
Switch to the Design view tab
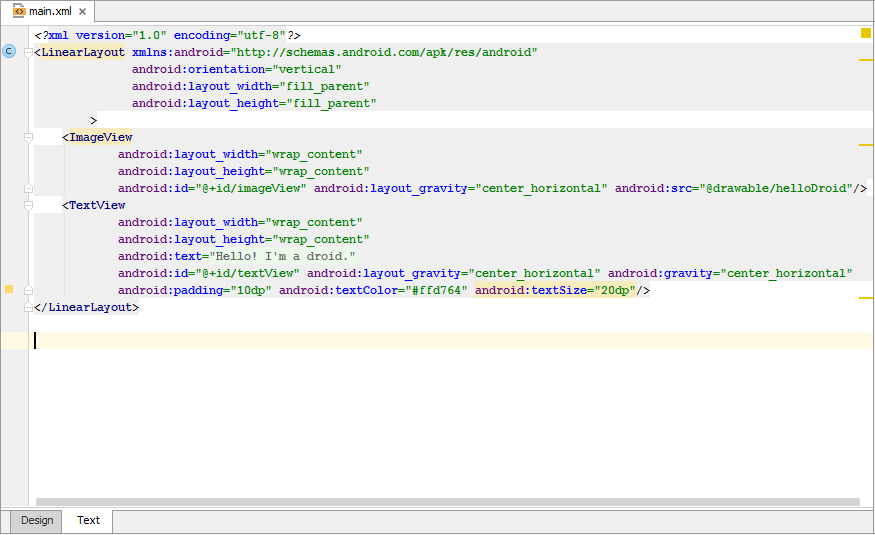click(37, 520)
